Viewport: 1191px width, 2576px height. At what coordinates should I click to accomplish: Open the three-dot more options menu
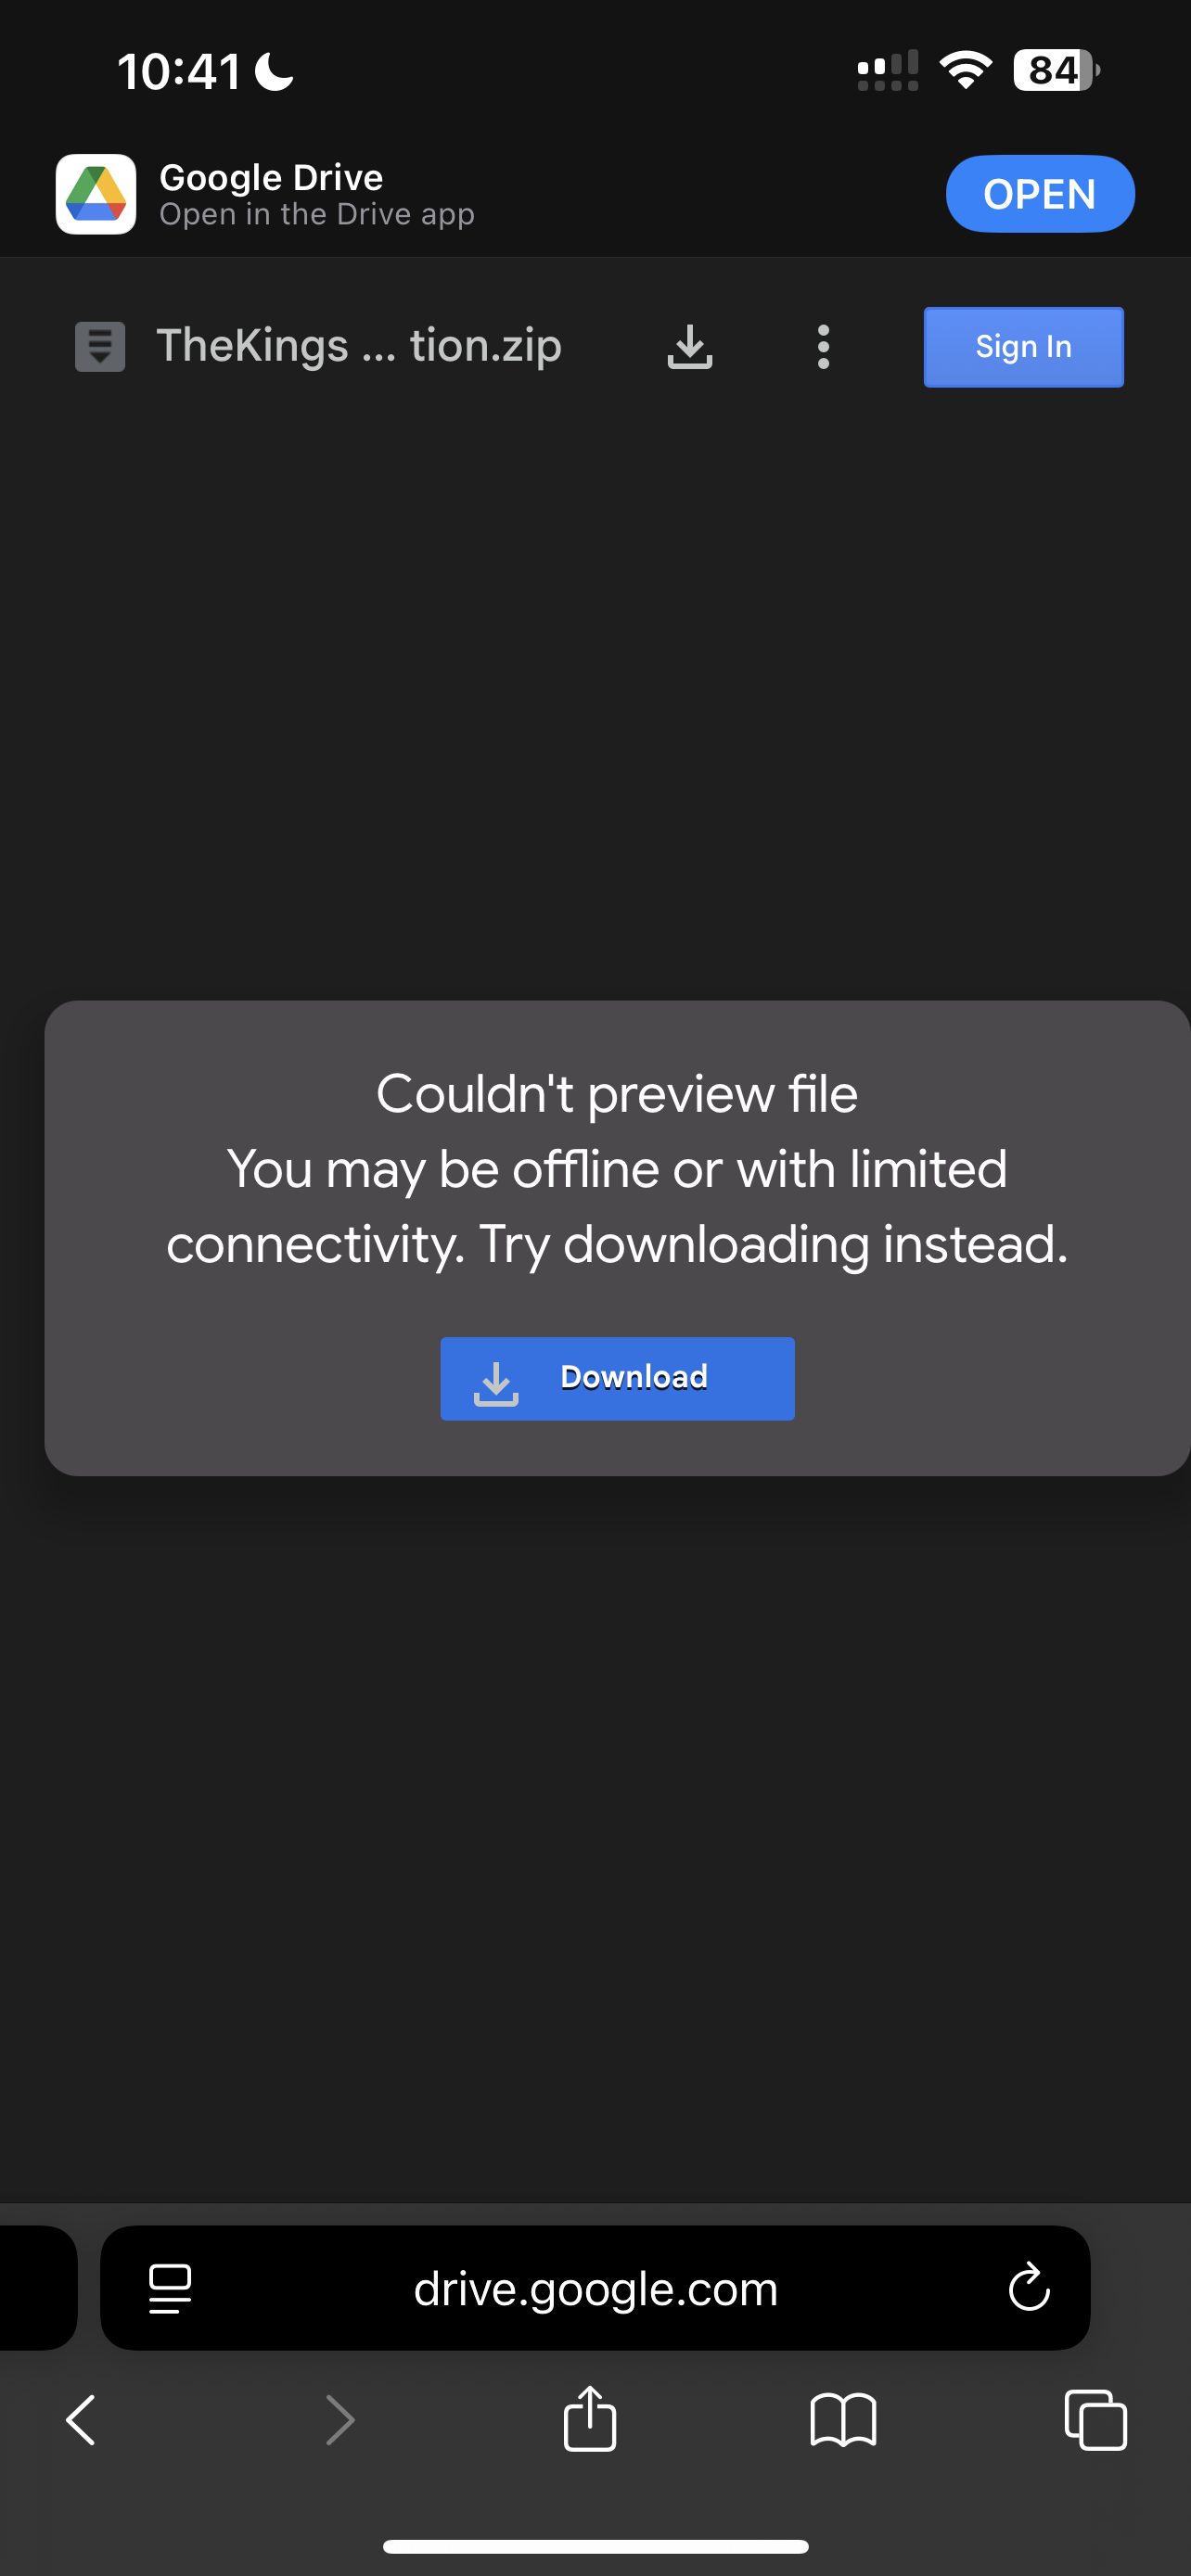(x=823, y=347)
